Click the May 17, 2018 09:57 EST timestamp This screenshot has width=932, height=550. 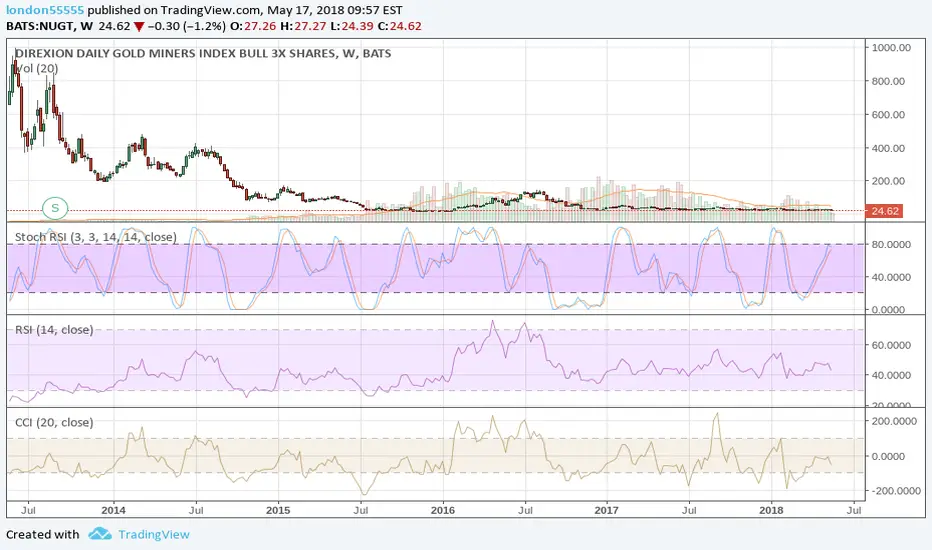click(x=335, y=10)
